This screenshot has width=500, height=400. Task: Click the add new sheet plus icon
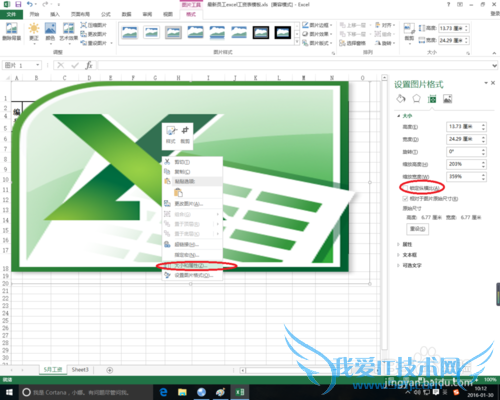109,370
